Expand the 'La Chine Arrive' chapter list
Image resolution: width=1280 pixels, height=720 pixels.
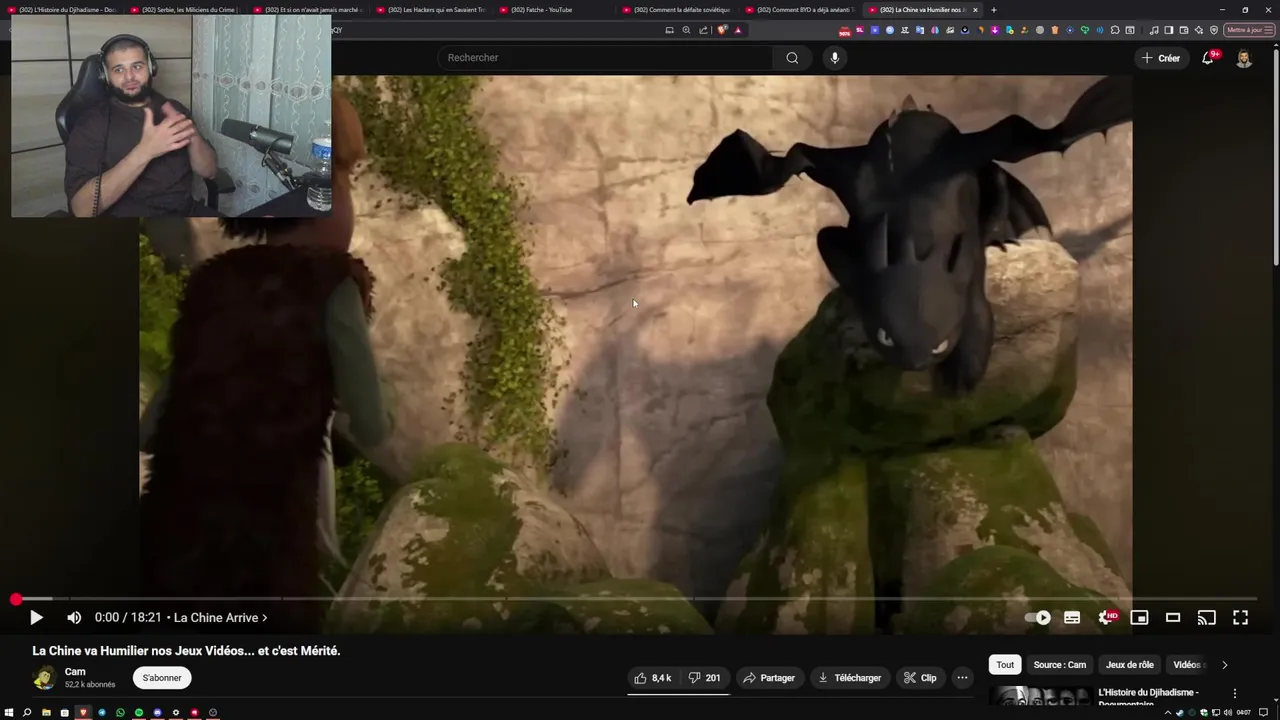click(220, 618)
